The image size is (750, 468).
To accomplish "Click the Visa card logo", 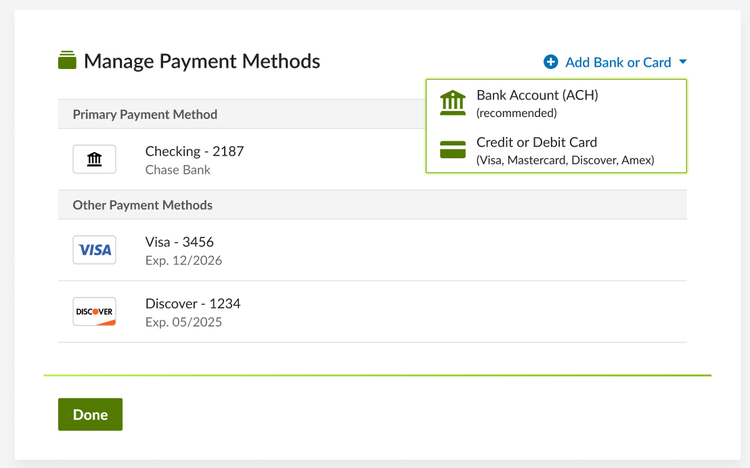I will click(94, 249).
